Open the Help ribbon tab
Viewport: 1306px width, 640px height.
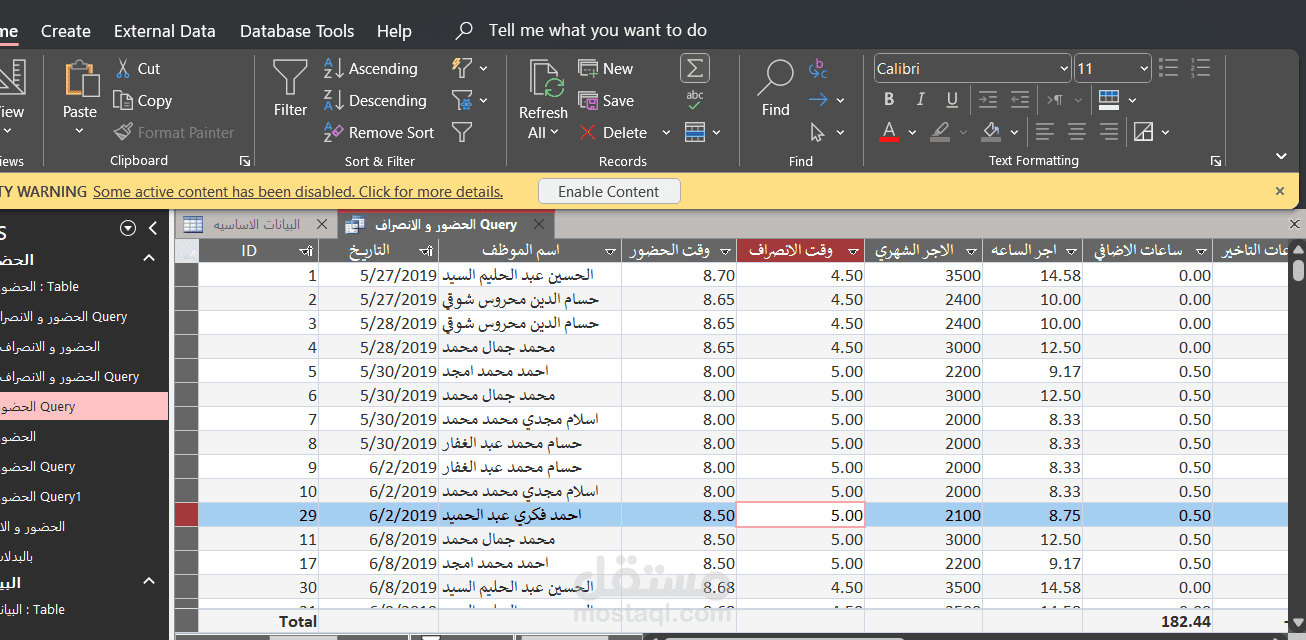tap(394, 31)
